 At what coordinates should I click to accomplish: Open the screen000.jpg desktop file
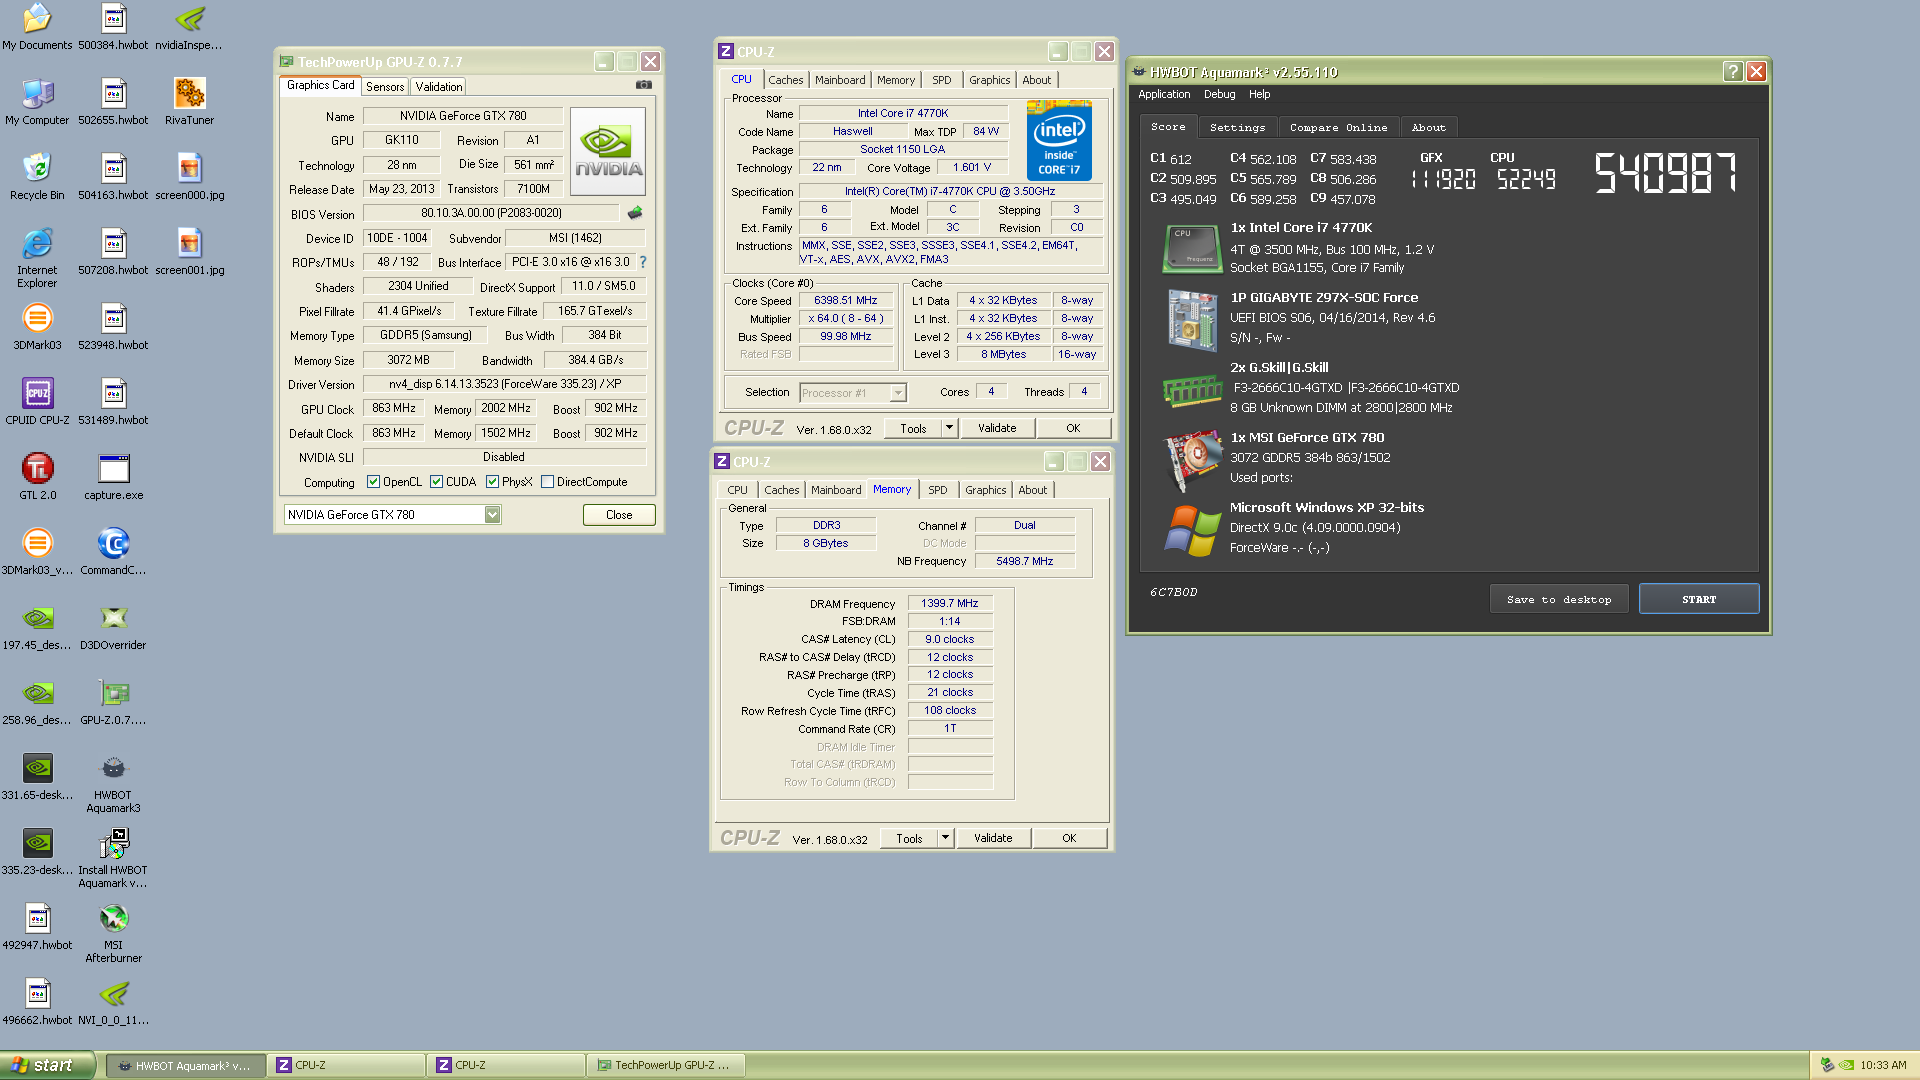tap(189, 176)
